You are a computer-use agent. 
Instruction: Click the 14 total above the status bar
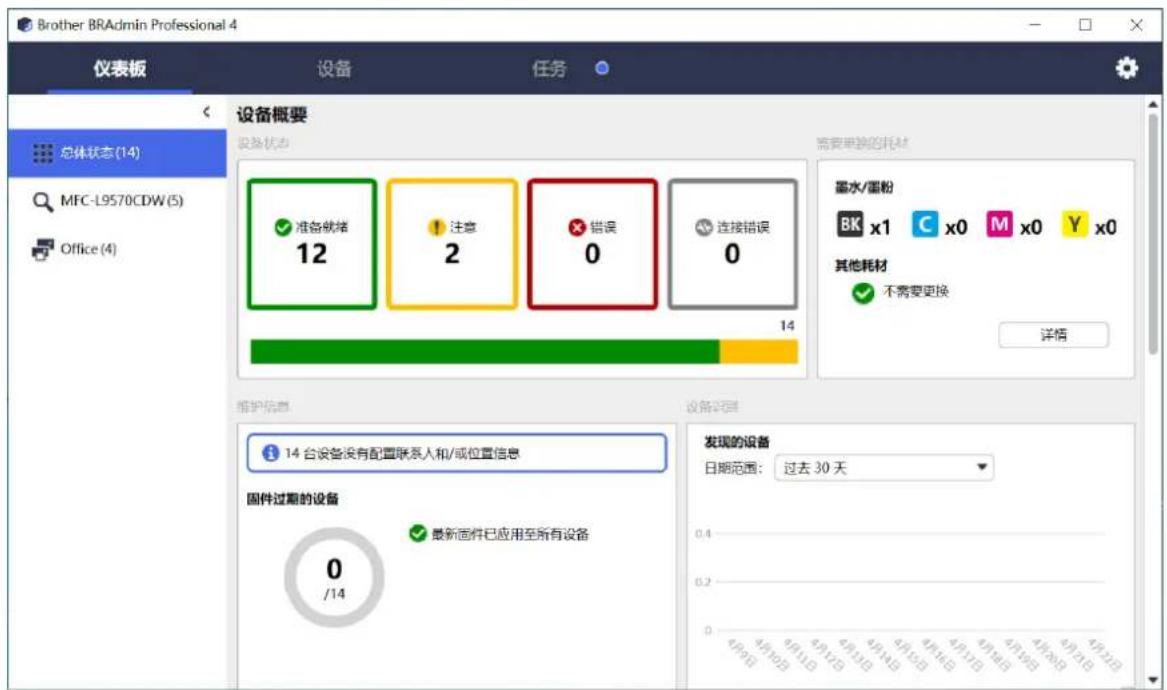pyautogui.click(x=787, y=325)
